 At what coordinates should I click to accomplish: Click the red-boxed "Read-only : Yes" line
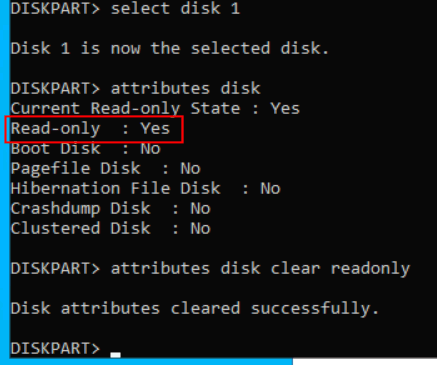coord(94,129)
